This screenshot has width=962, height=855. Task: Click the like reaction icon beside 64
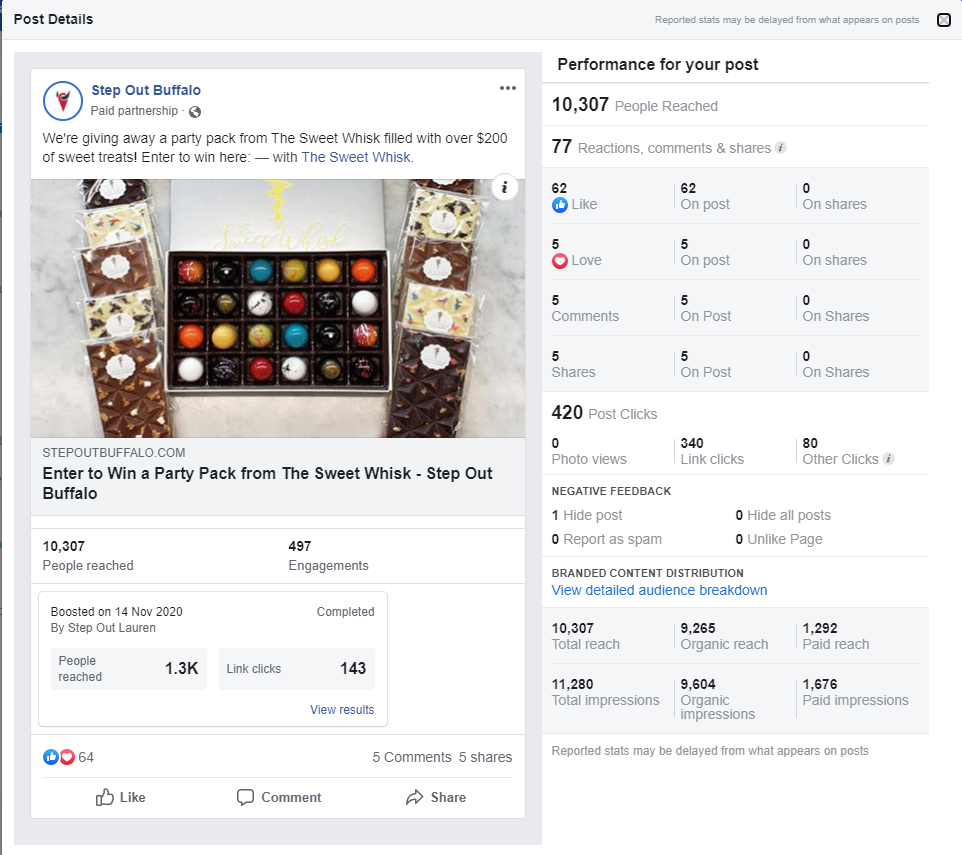(50, 757)
